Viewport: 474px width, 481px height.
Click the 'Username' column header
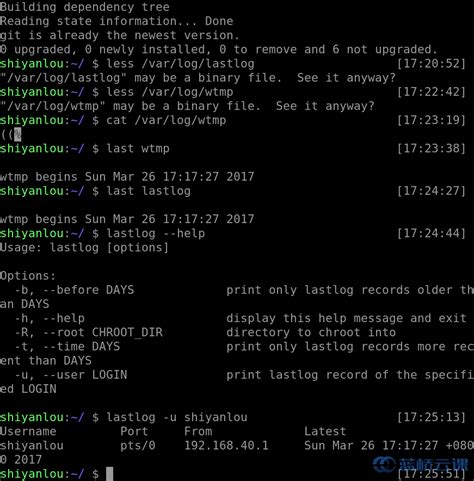[x=28, y=431]
